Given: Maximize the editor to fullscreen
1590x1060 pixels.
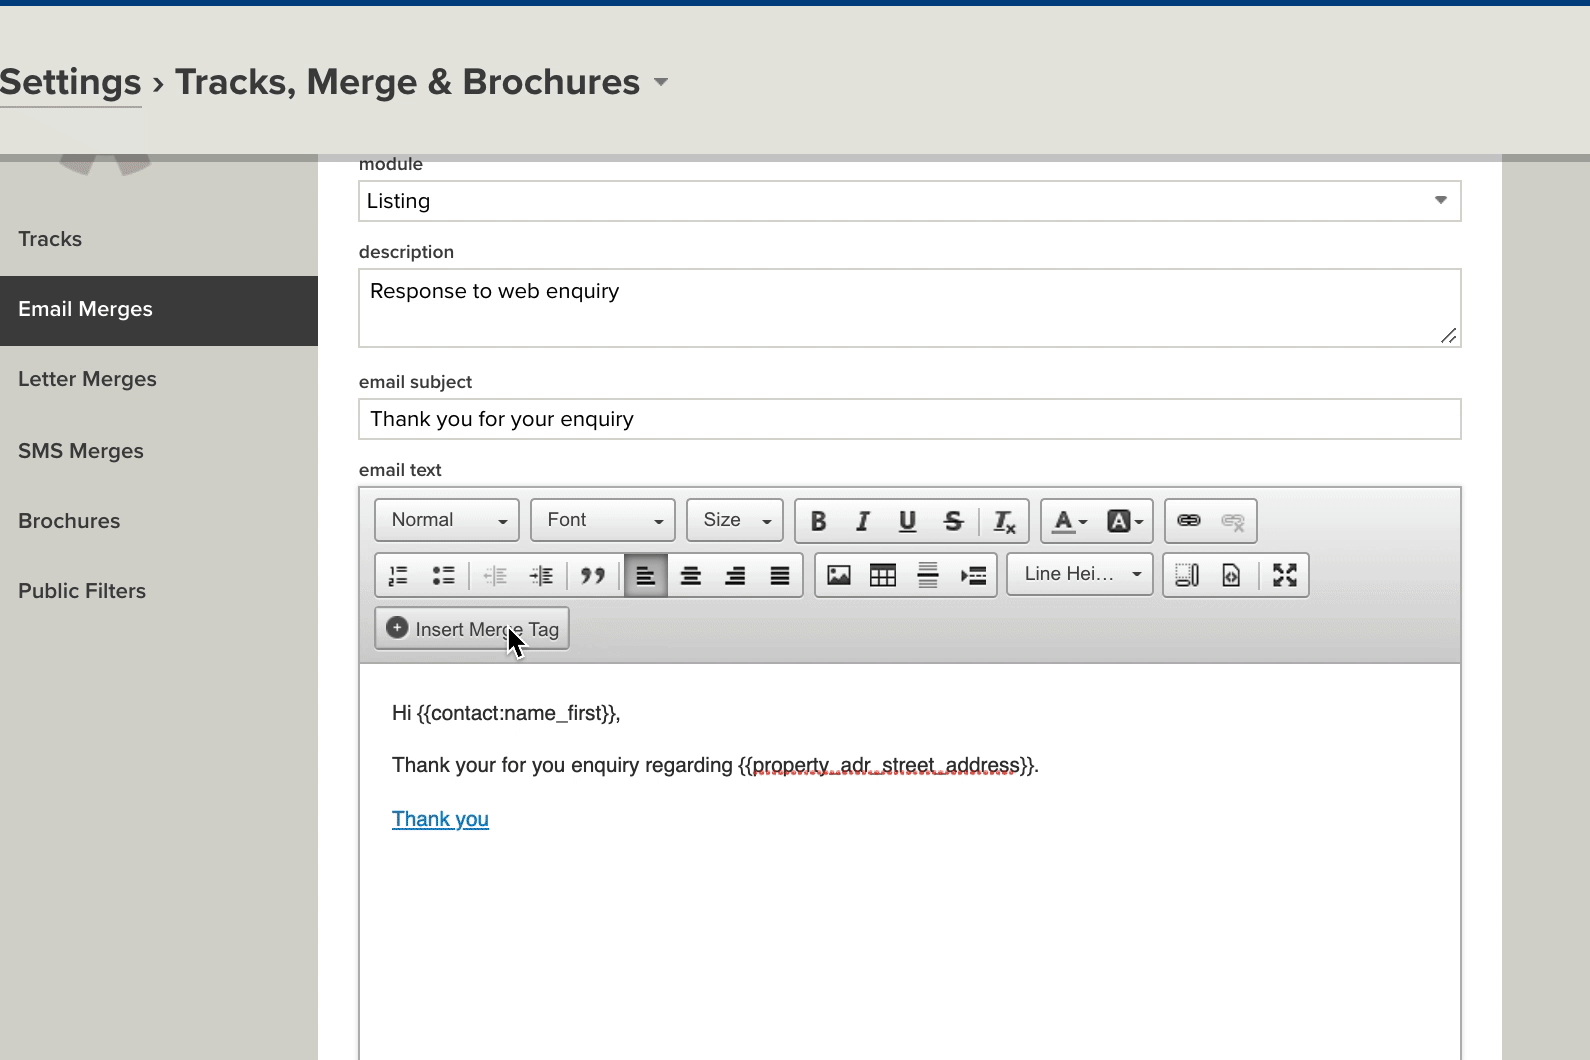Looking at the screenshot, I should click(x=1284, y=575).
